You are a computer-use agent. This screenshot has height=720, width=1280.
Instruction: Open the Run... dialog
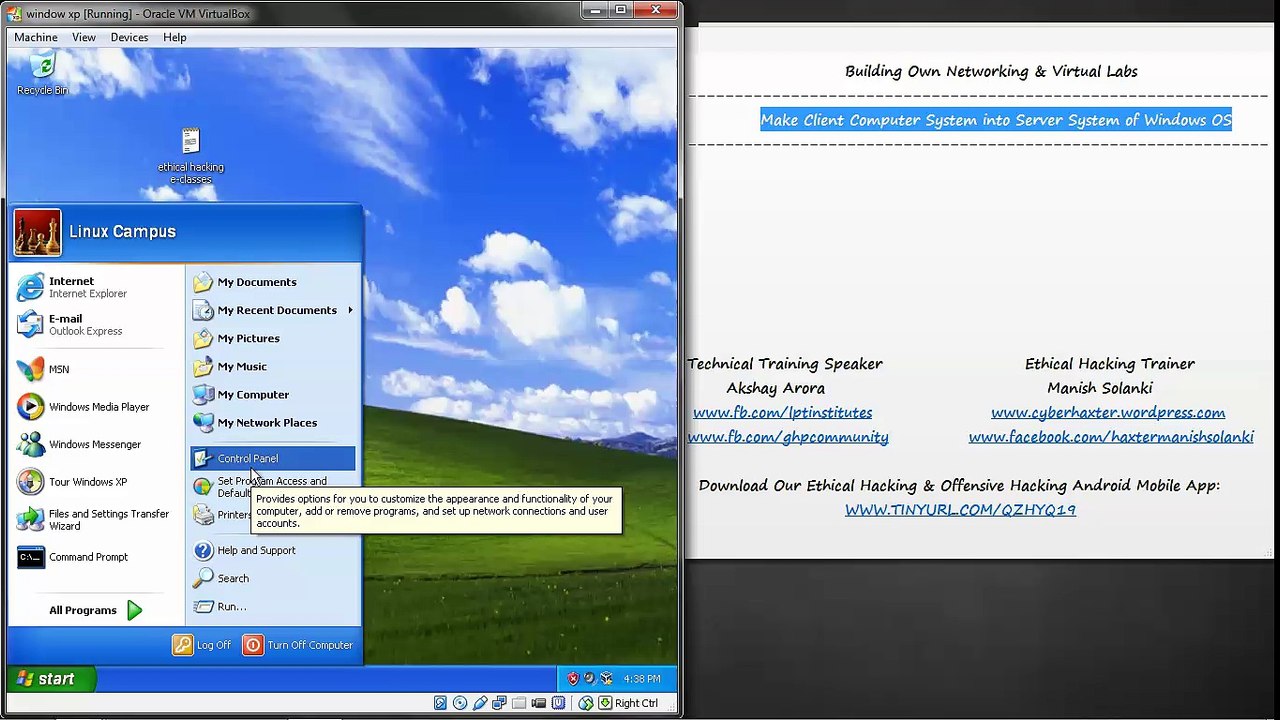[x=272, y=606]
